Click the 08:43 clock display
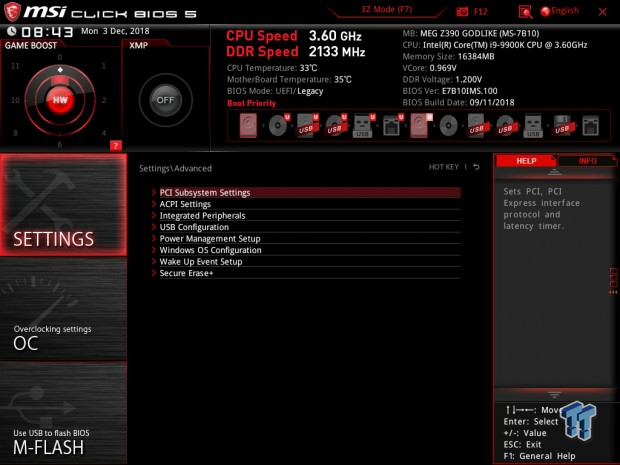620x465 pixels. point(47,32)
